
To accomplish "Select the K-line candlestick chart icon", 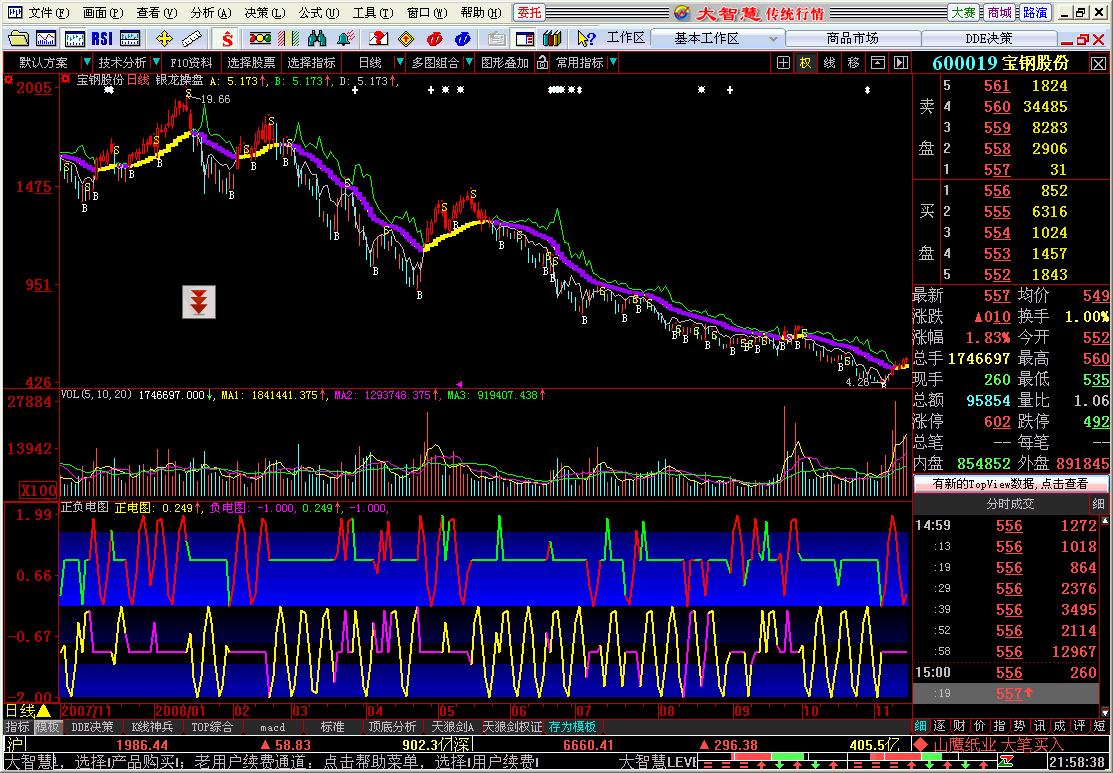I will [73, 38].
